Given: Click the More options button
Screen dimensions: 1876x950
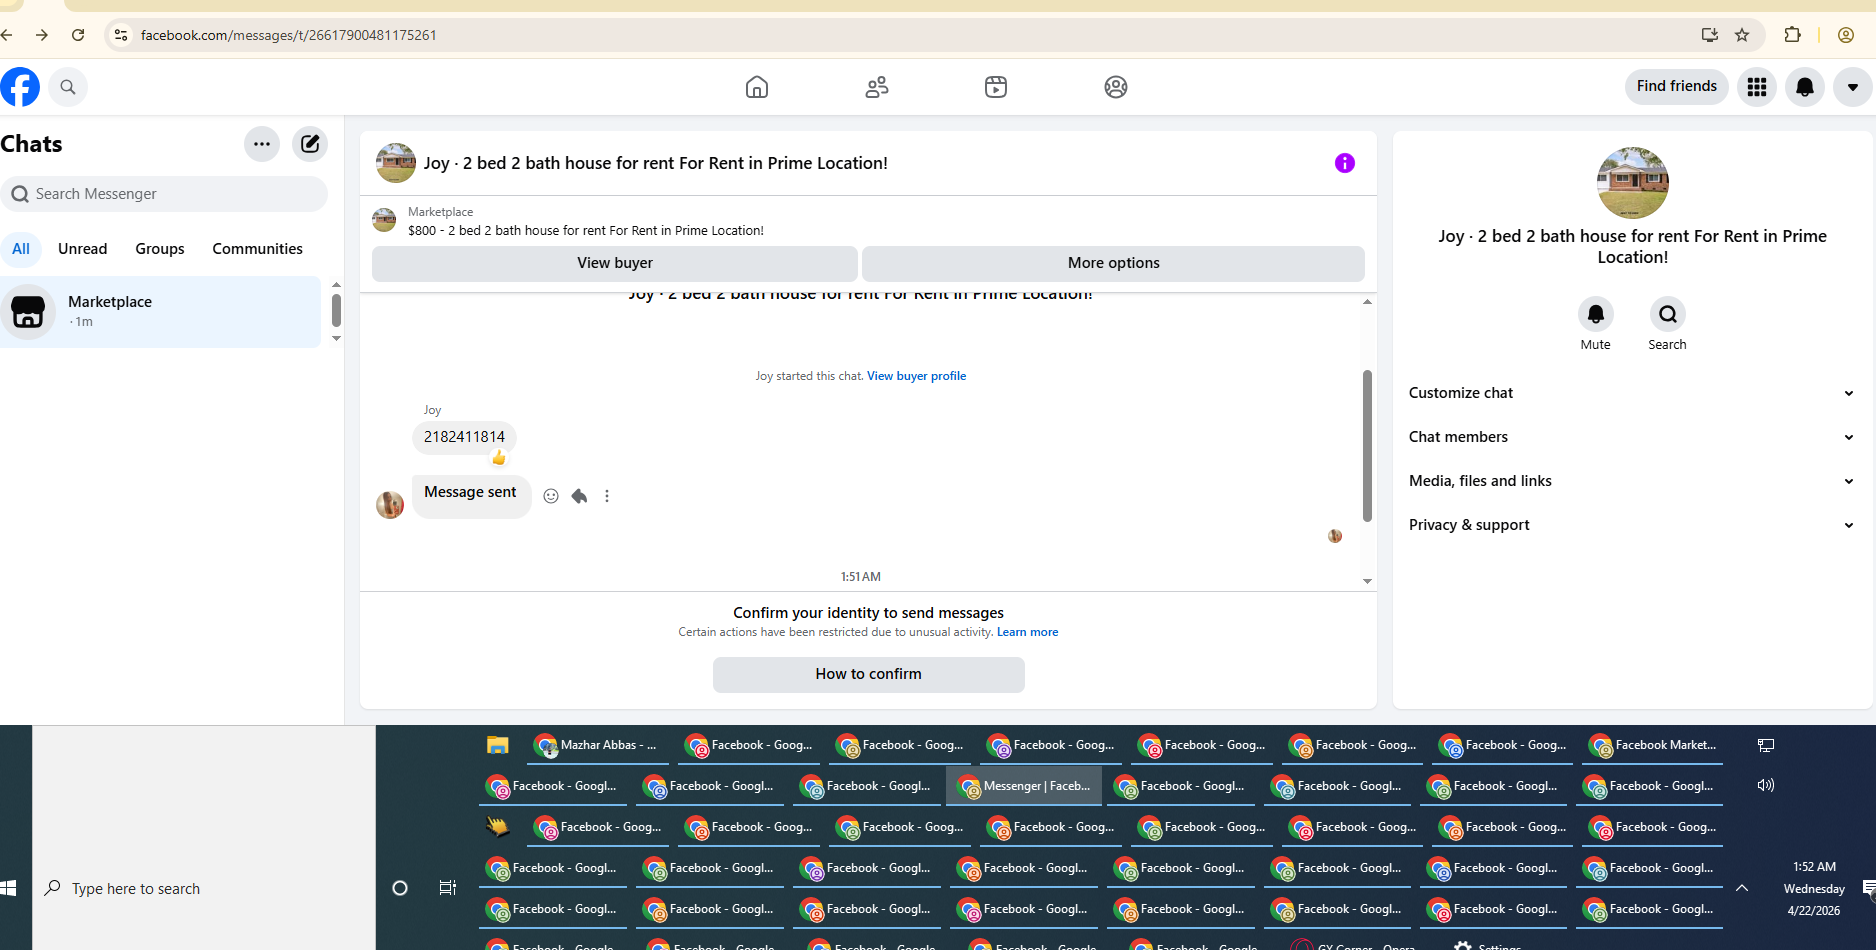Looking at the screenshot, I should (x=1114, y=263).
